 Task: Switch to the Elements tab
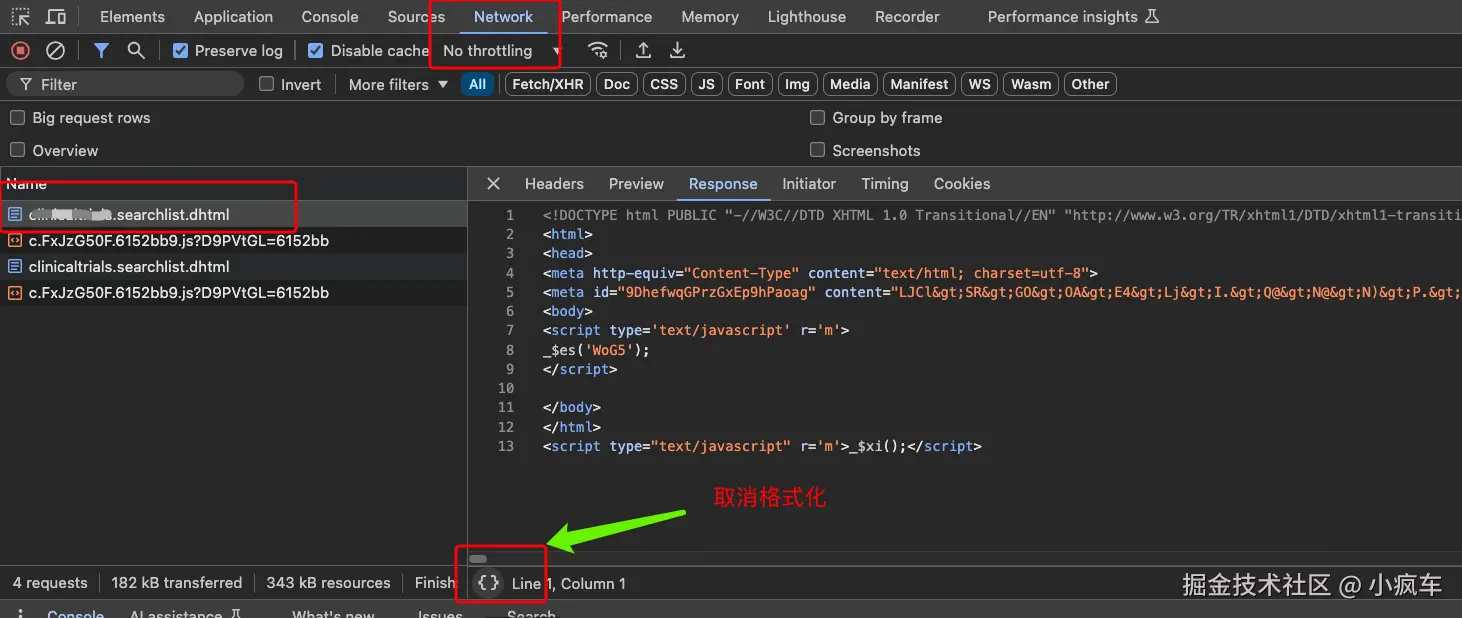click(132, 17)
